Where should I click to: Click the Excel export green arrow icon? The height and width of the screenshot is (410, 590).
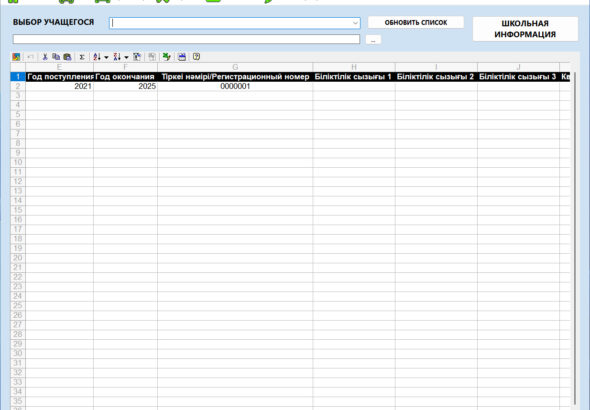(x=167, y=57)
